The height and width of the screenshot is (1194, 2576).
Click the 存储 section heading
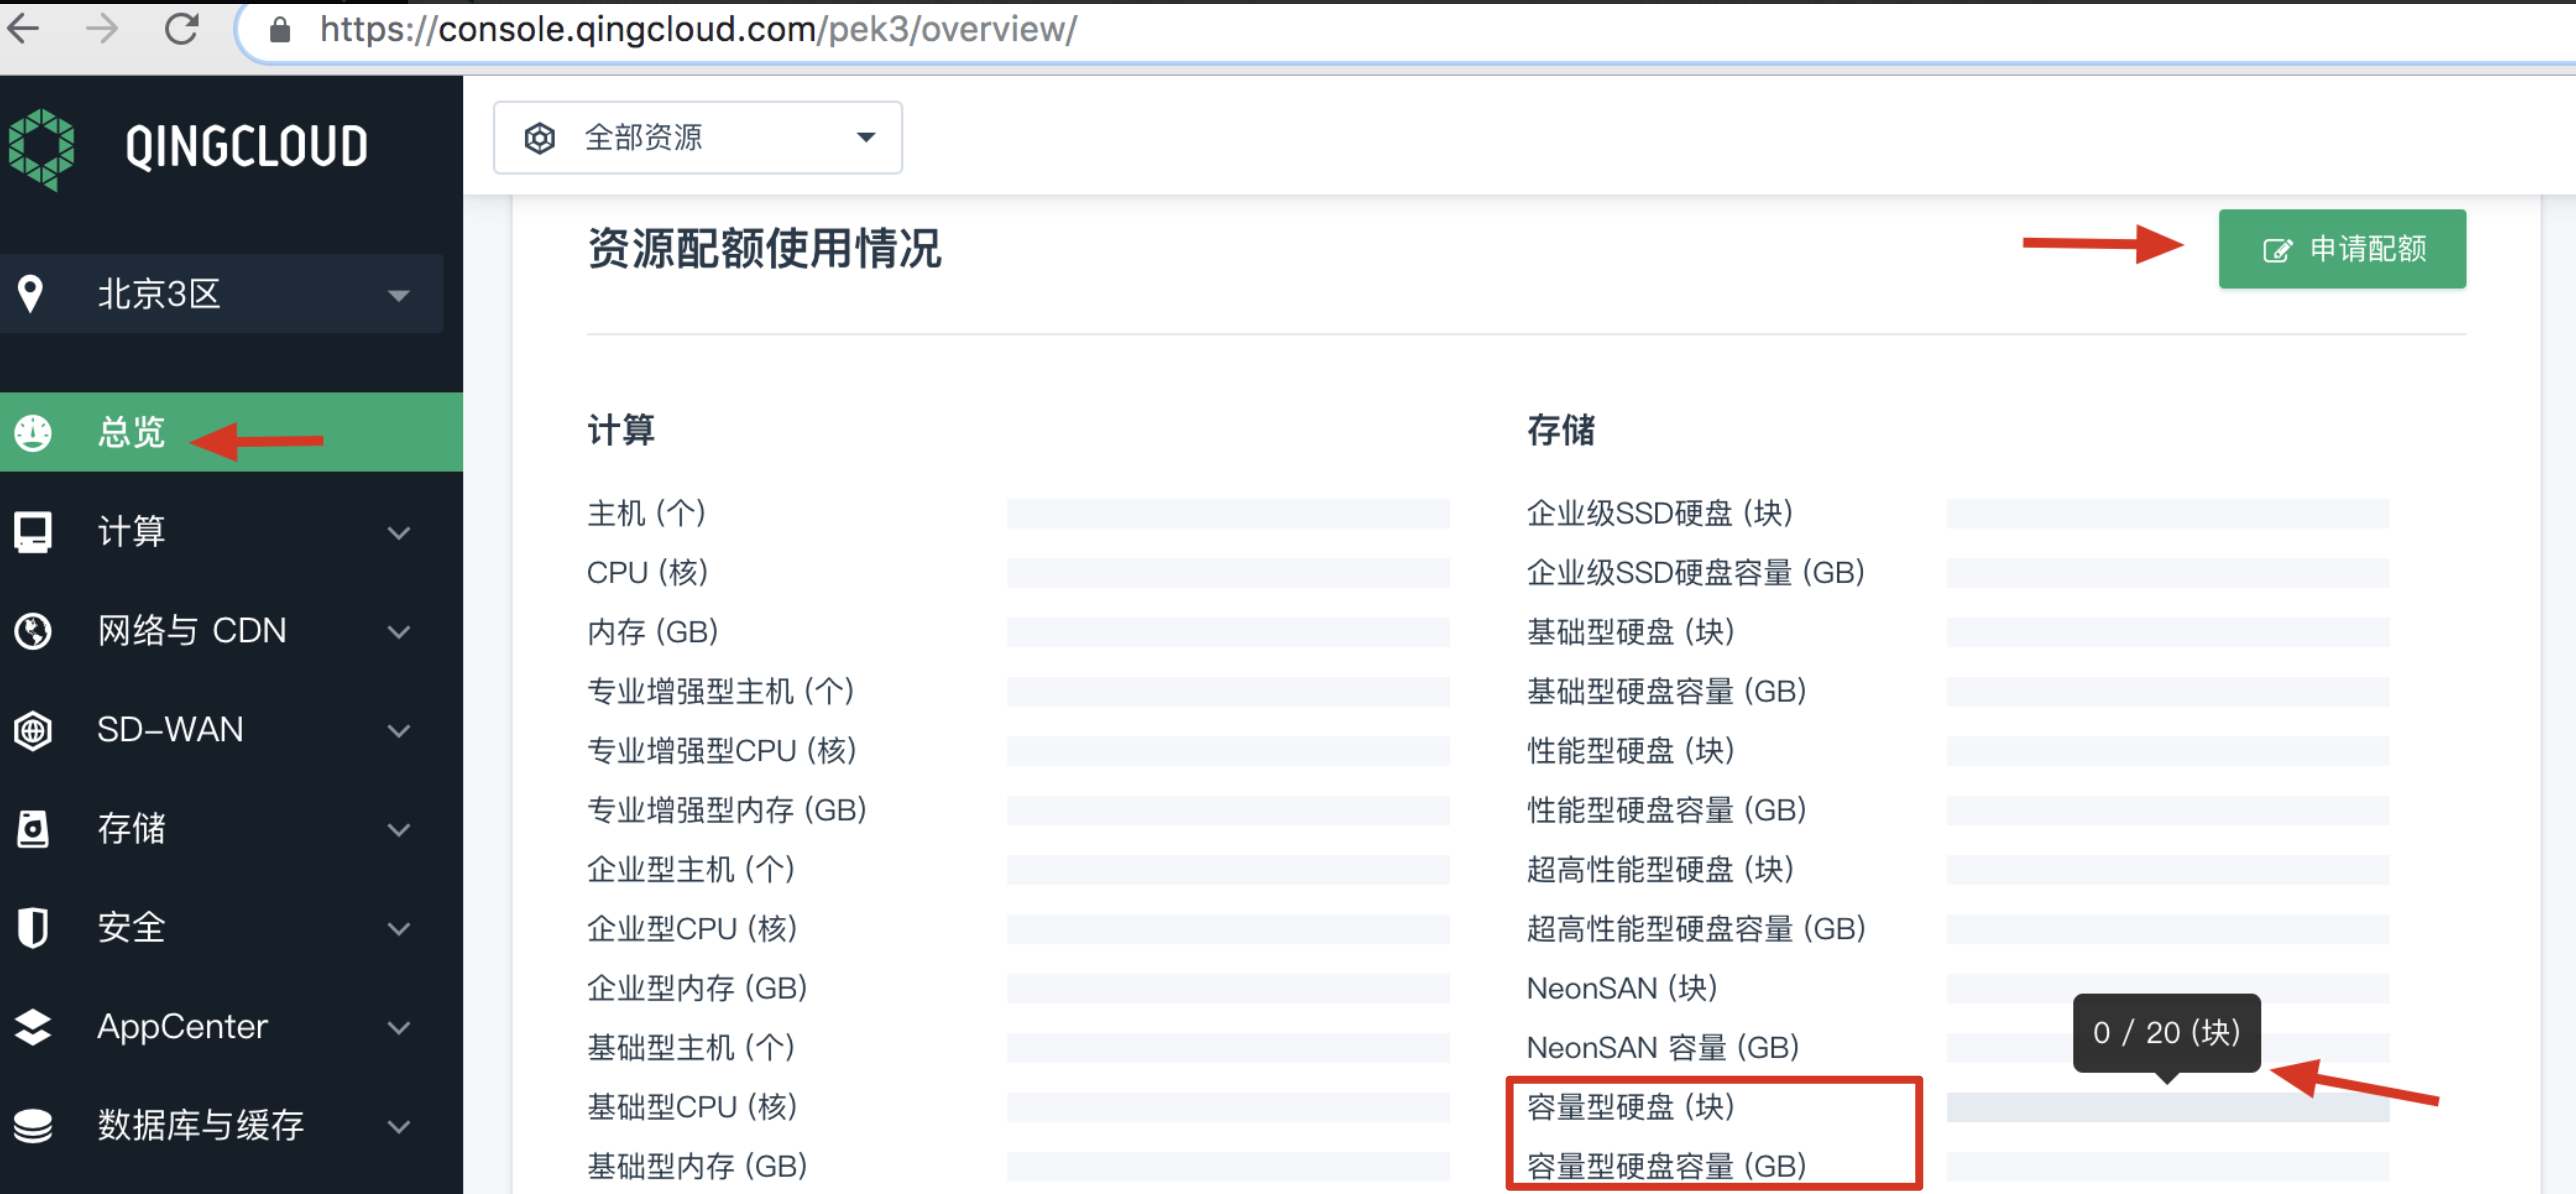coord(1561,431)
